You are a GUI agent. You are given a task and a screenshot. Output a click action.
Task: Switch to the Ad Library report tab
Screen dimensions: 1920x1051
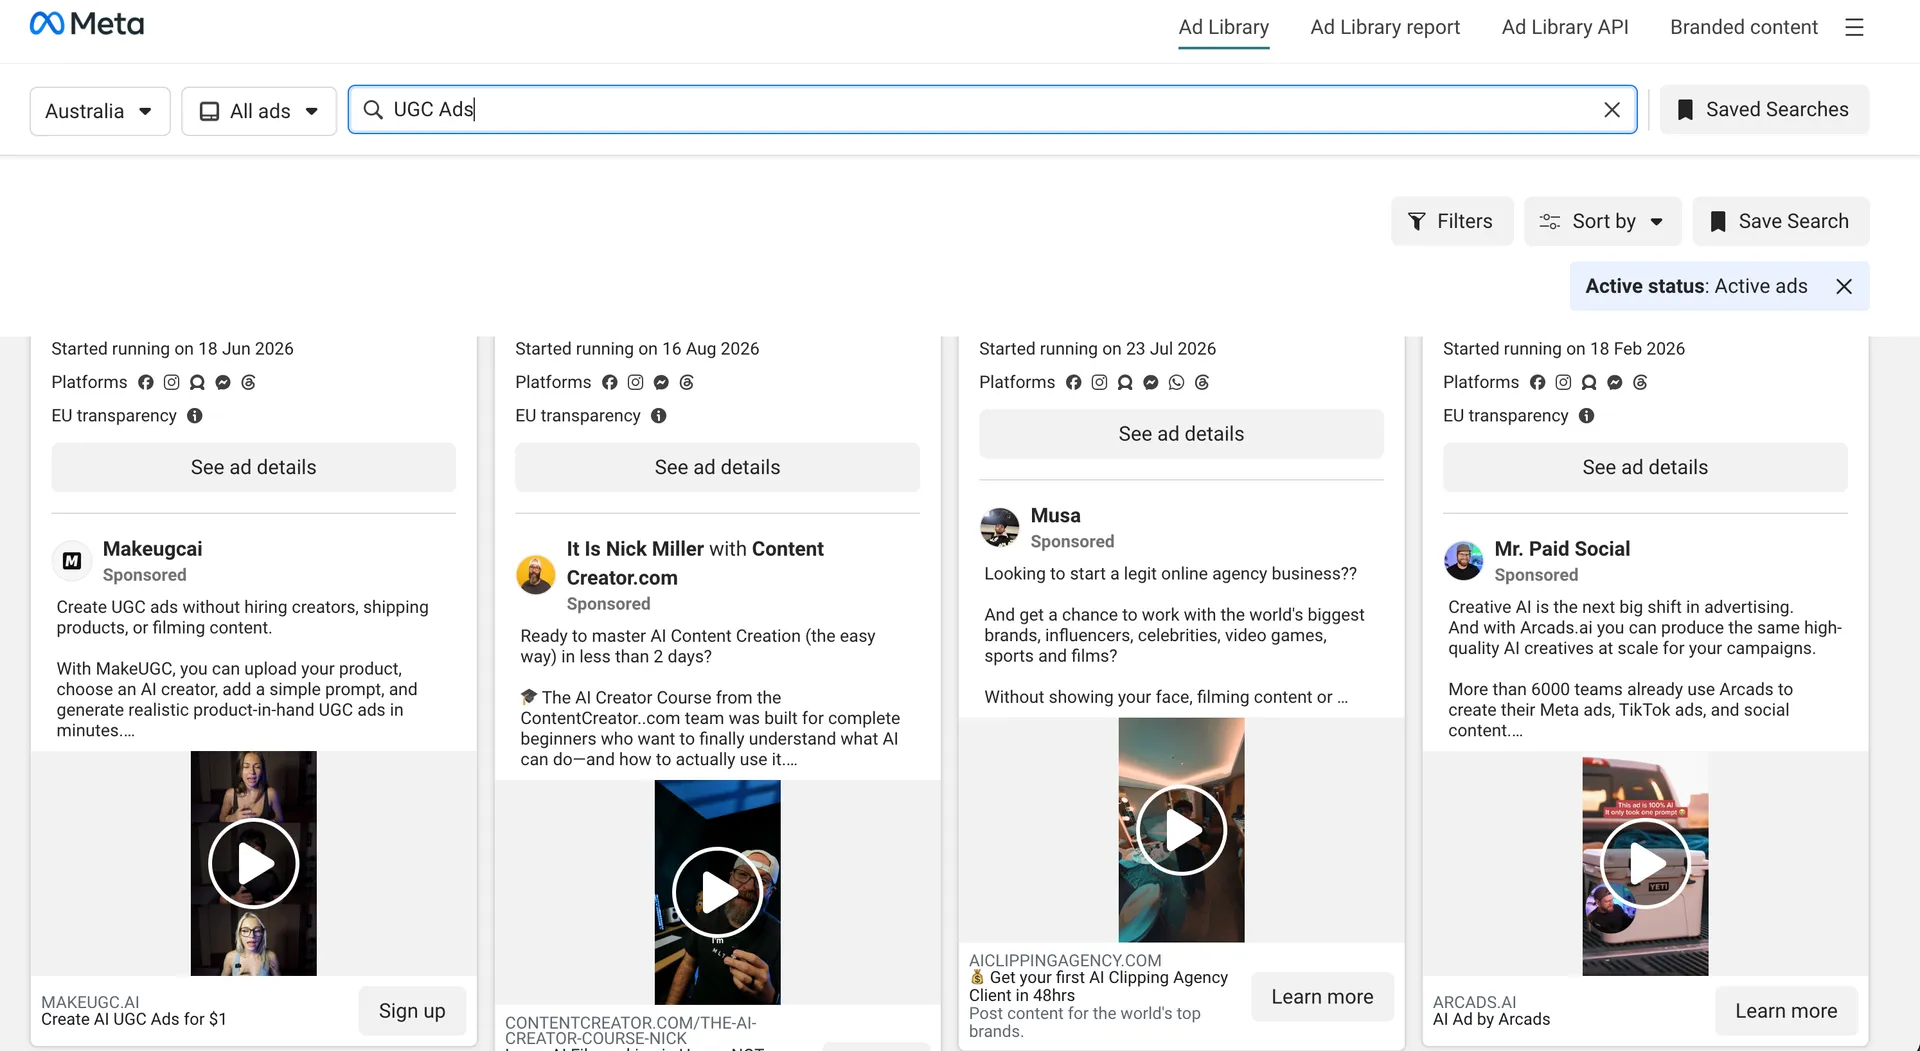click(1385, 28)
